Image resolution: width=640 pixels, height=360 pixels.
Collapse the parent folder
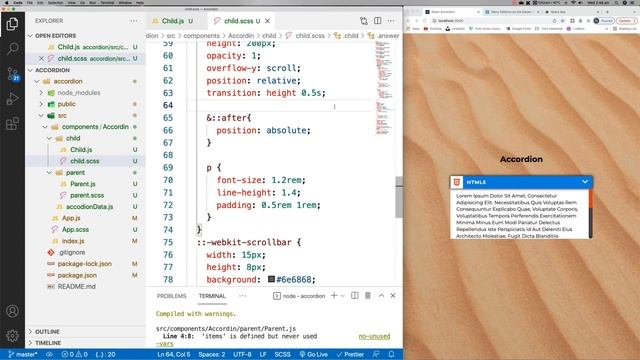tap(49, 173)
